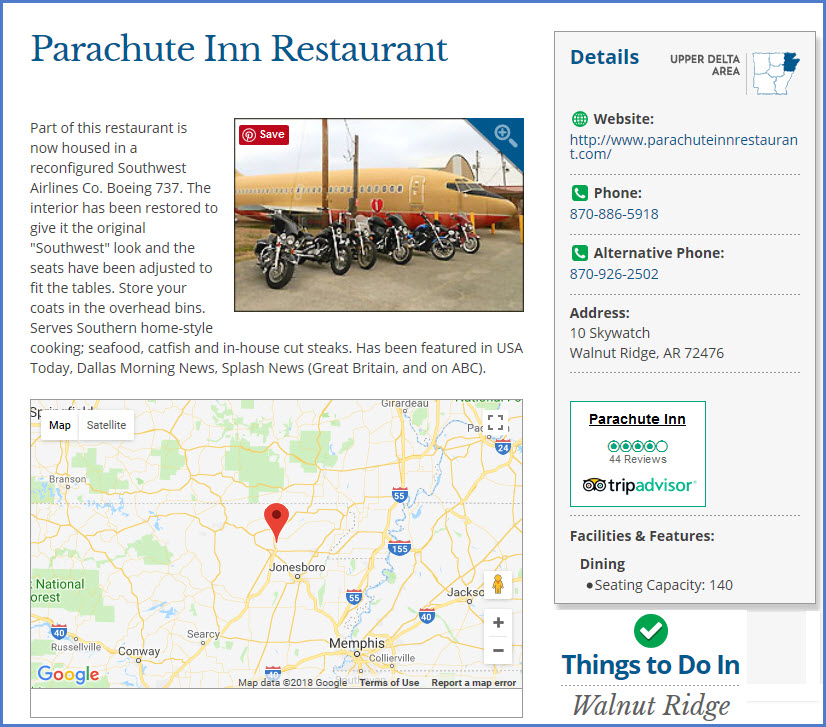Click the Upper Delta Area state map icon

tap(775, 73)
